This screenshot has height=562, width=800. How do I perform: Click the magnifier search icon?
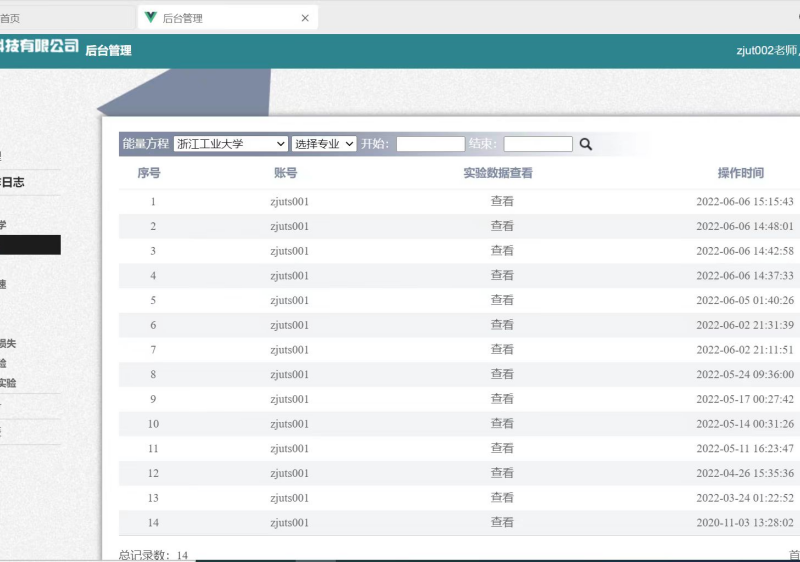[x=586, y=144]
